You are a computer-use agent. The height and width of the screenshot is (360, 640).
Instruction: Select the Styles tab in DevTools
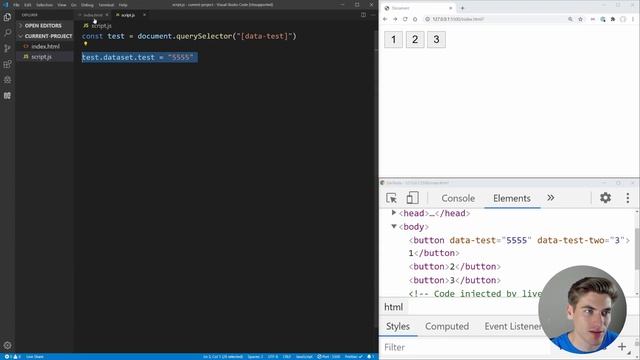click(x=398, y=327)
